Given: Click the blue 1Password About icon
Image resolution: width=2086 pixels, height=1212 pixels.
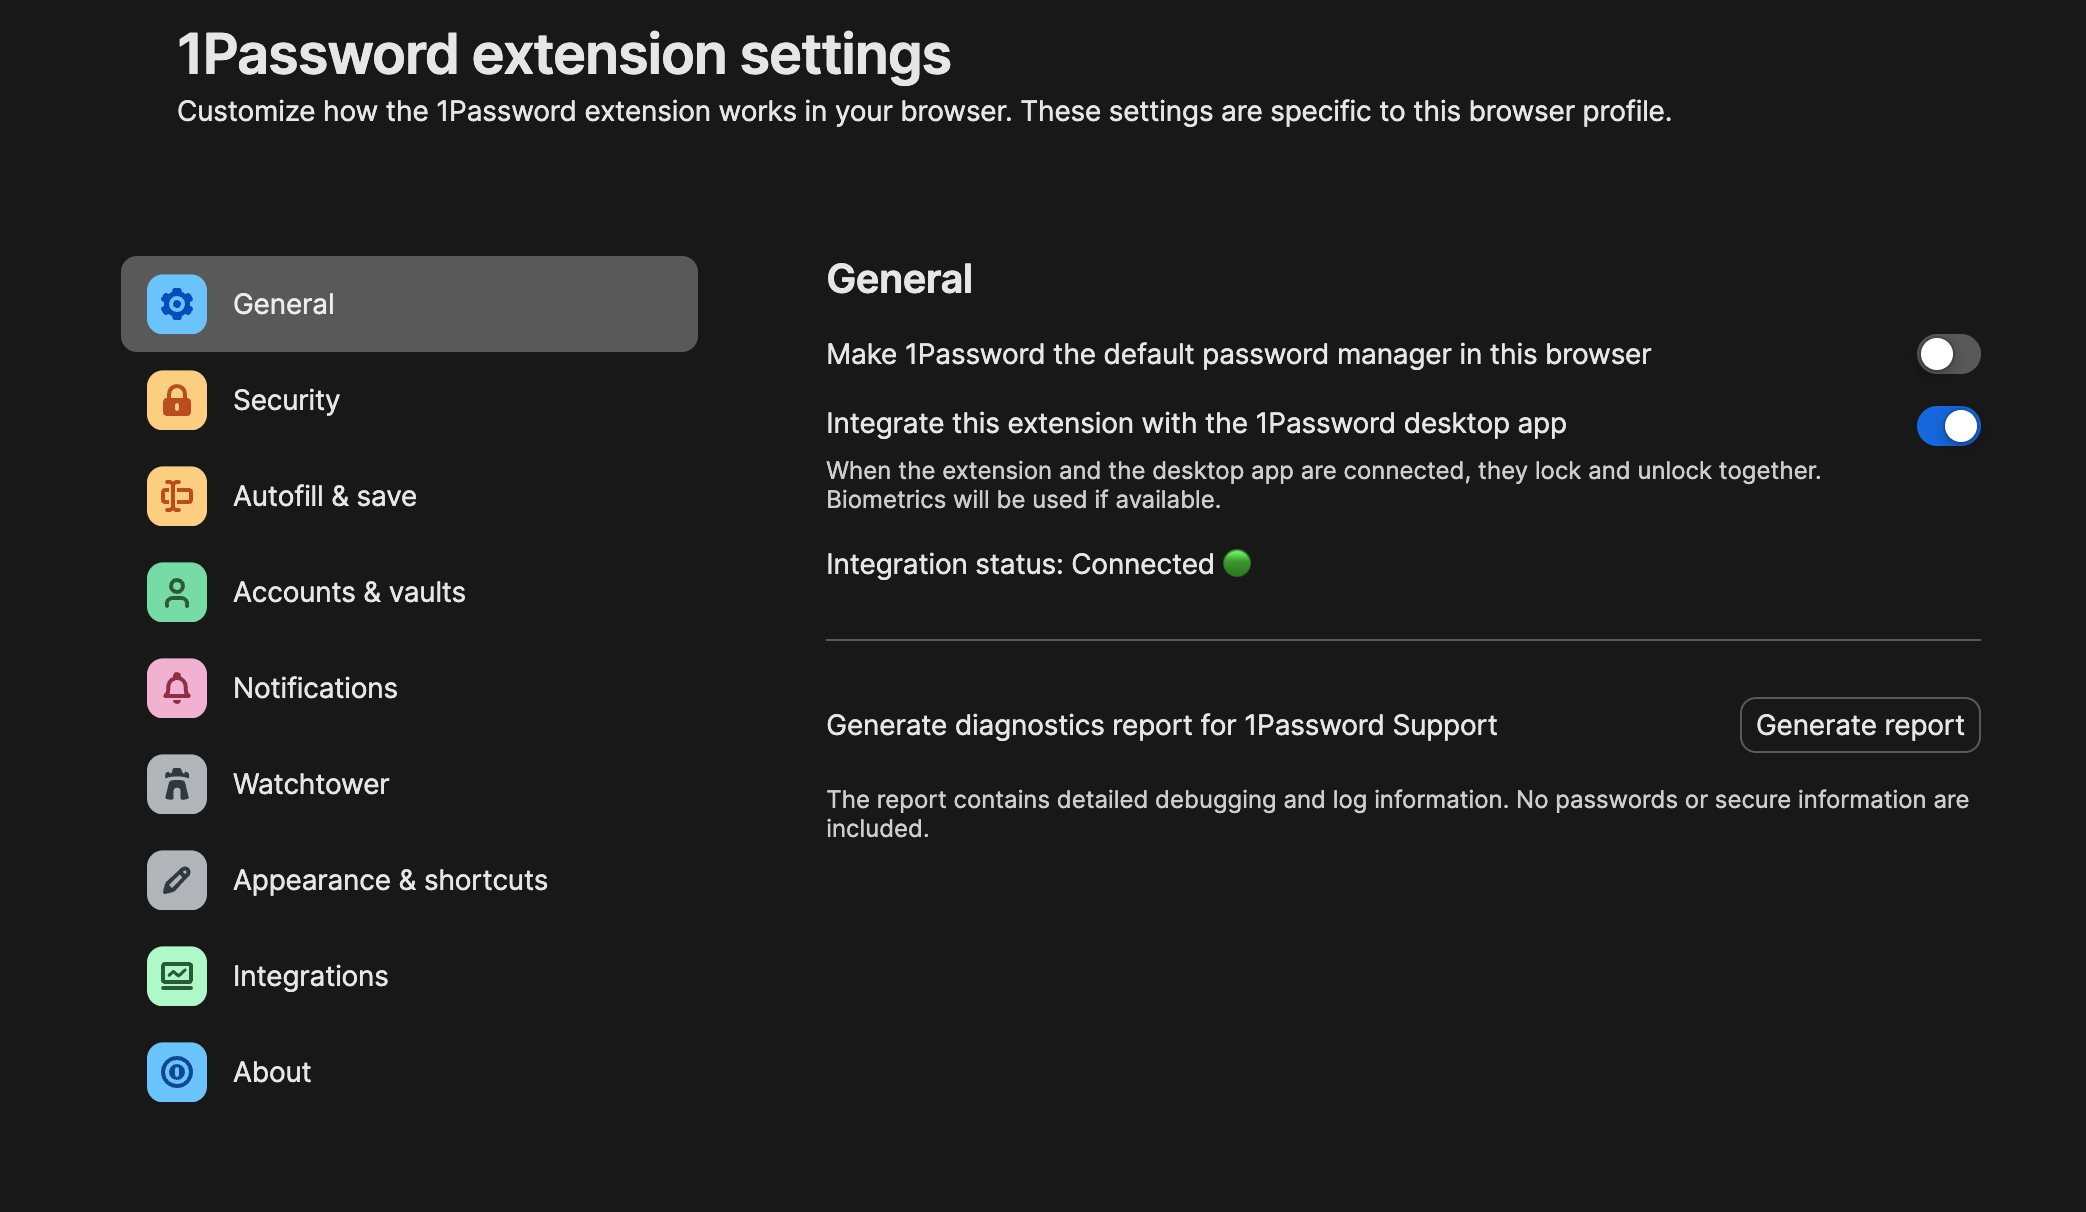Looking at the screenshot, I should (x=177, y=1072).
